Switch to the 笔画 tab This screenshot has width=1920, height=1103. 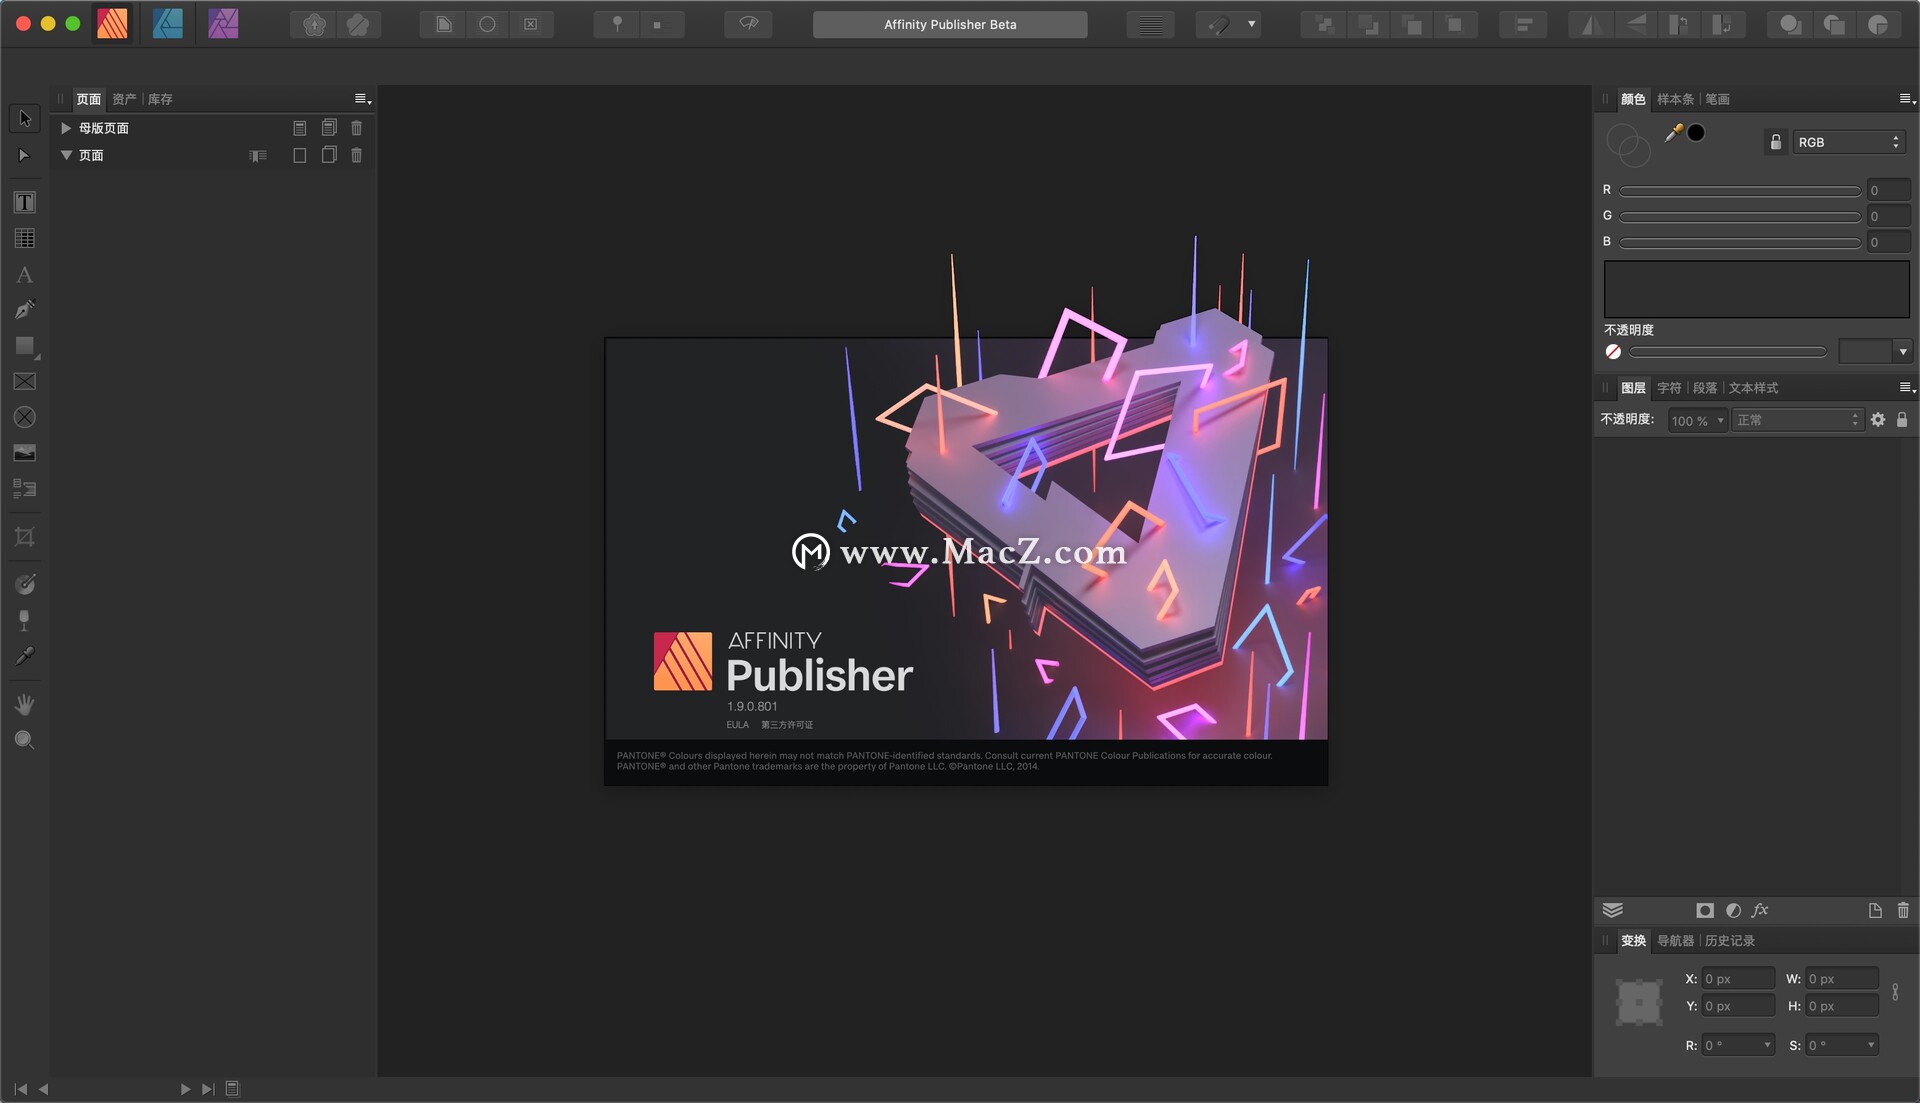[x=1717, y=99]
